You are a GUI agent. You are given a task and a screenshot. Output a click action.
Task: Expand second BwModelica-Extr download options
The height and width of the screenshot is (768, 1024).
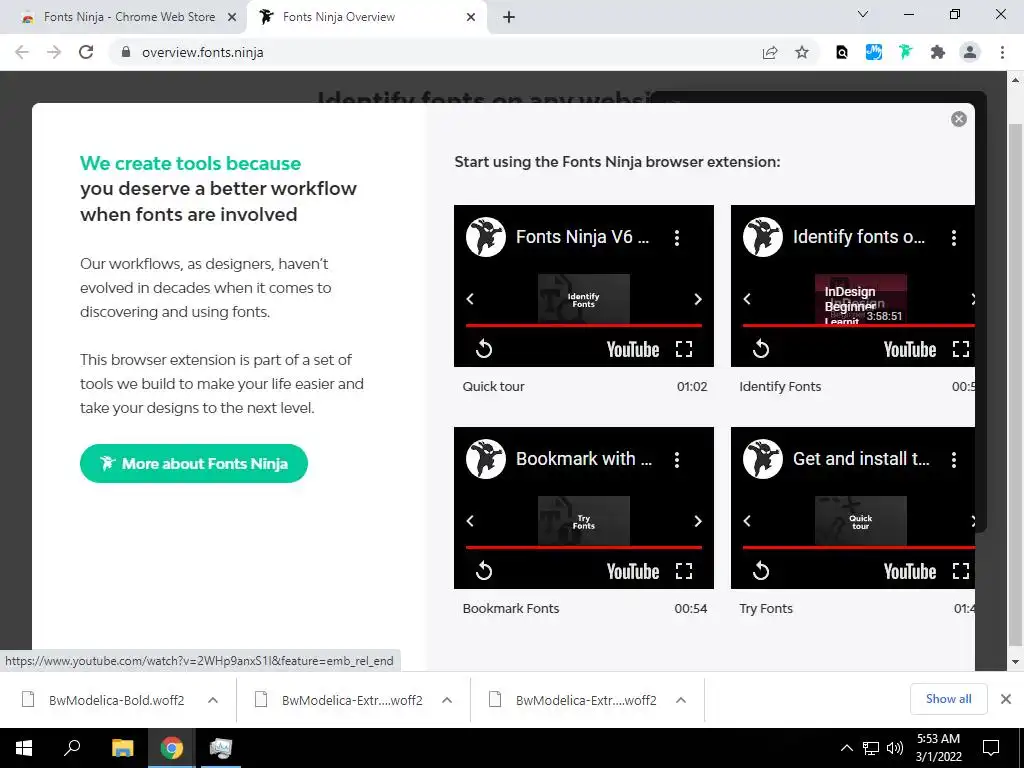447,700
